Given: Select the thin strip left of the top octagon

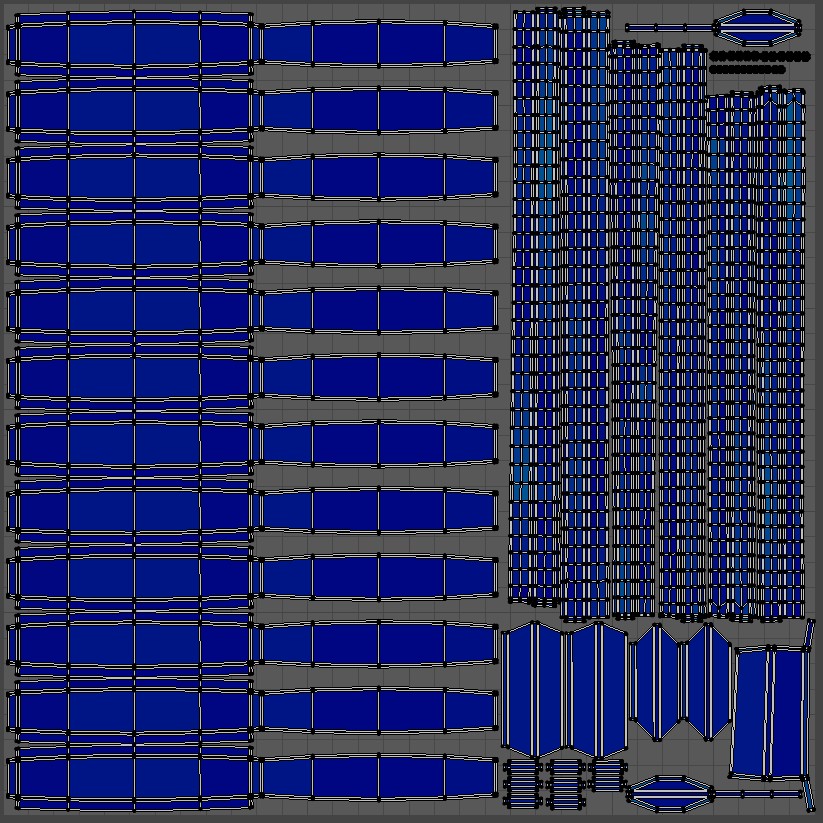Looking at the screenshot, I should (669, 28).
